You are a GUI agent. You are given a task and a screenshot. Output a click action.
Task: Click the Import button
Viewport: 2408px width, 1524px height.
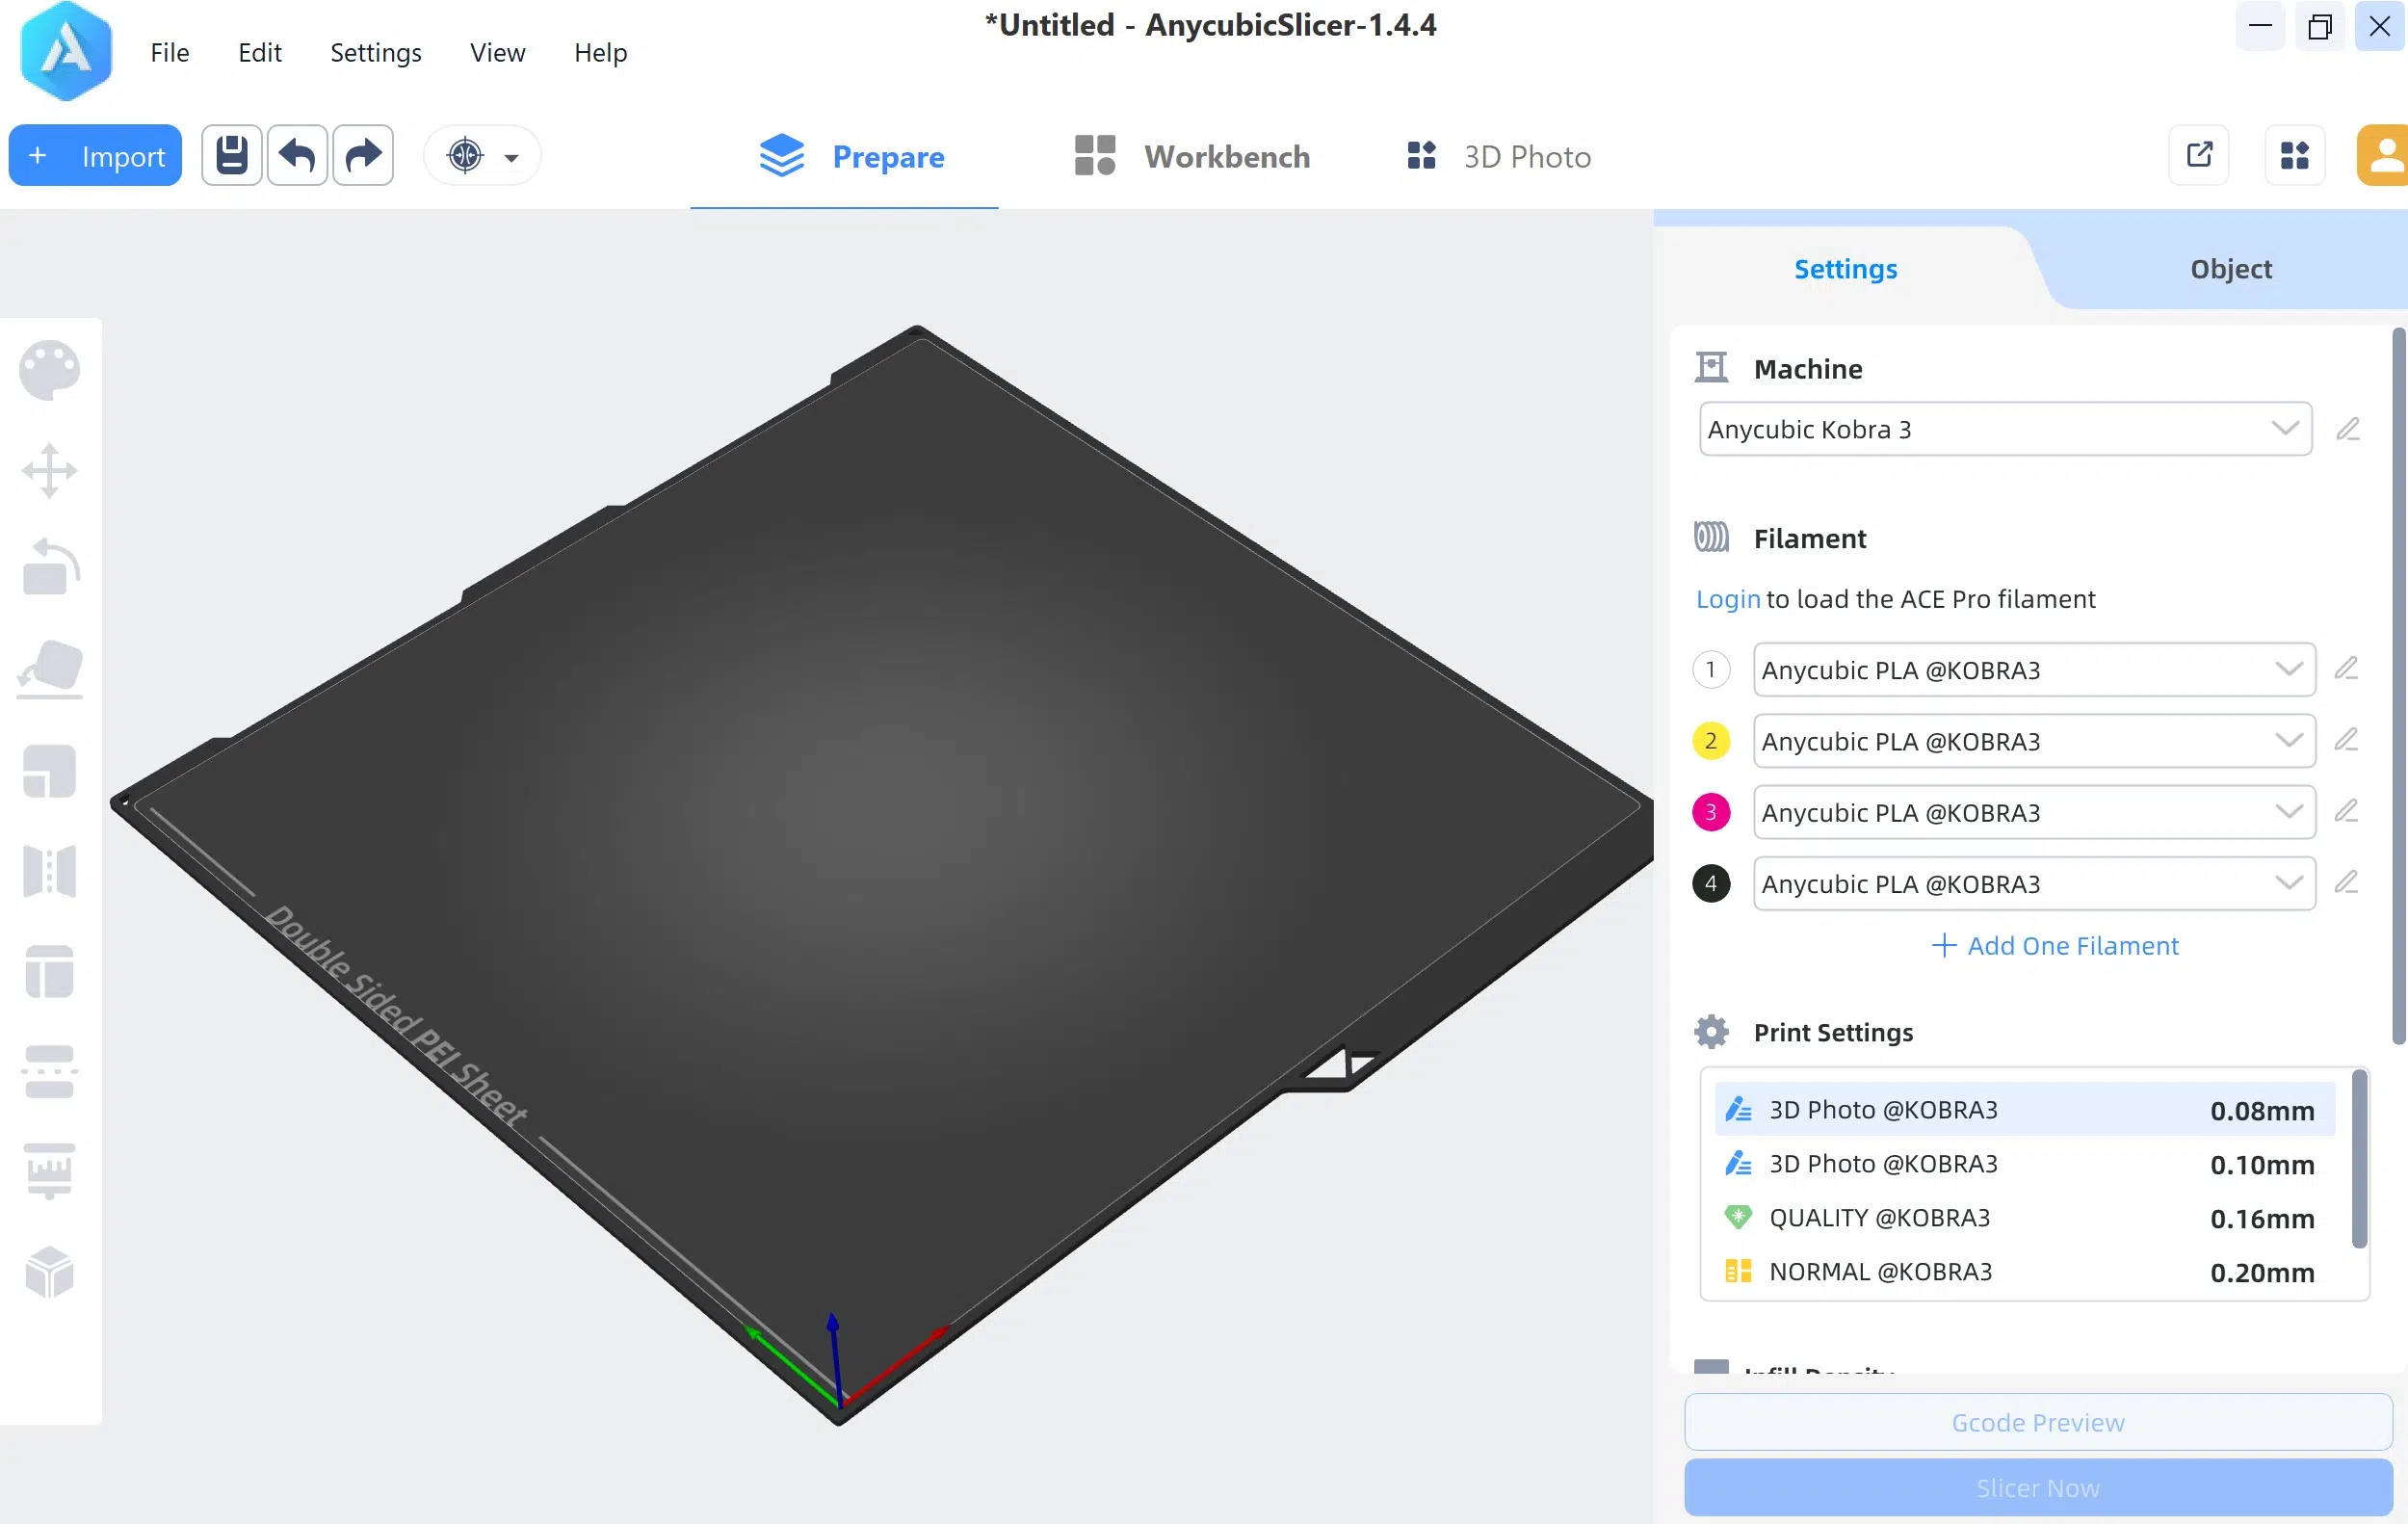(95, 155)
